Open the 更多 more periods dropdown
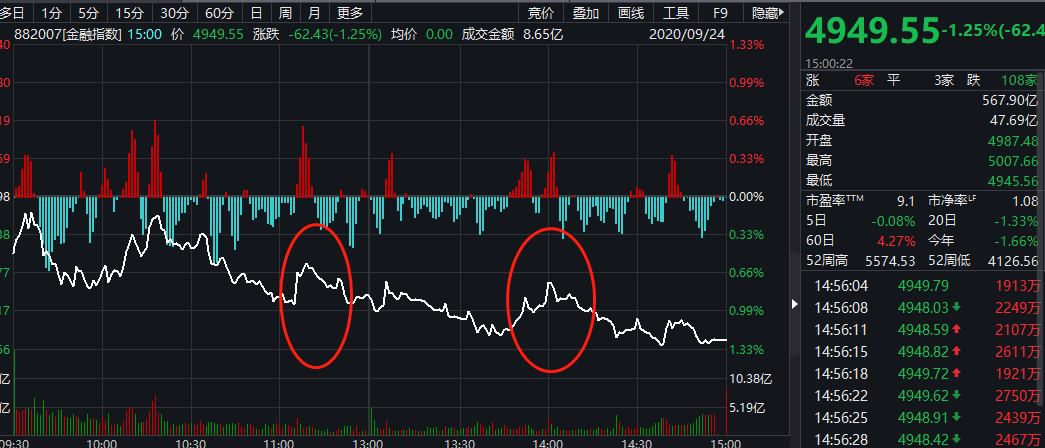The width and height of the screenshot is (1045, 448). [350, 12]
